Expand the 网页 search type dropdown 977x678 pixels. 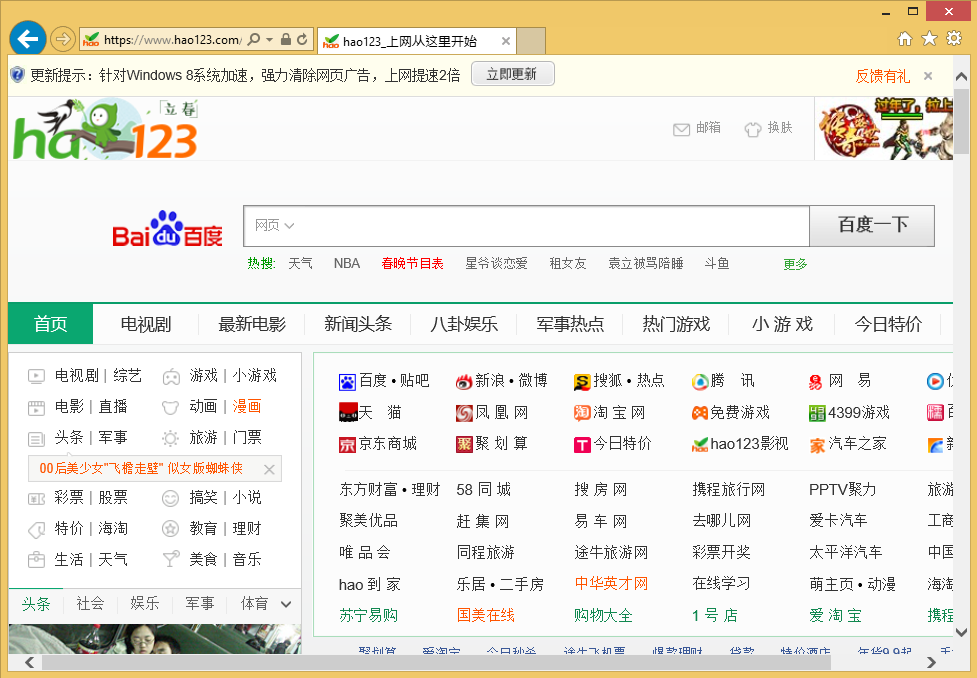(x=274, y=226)
